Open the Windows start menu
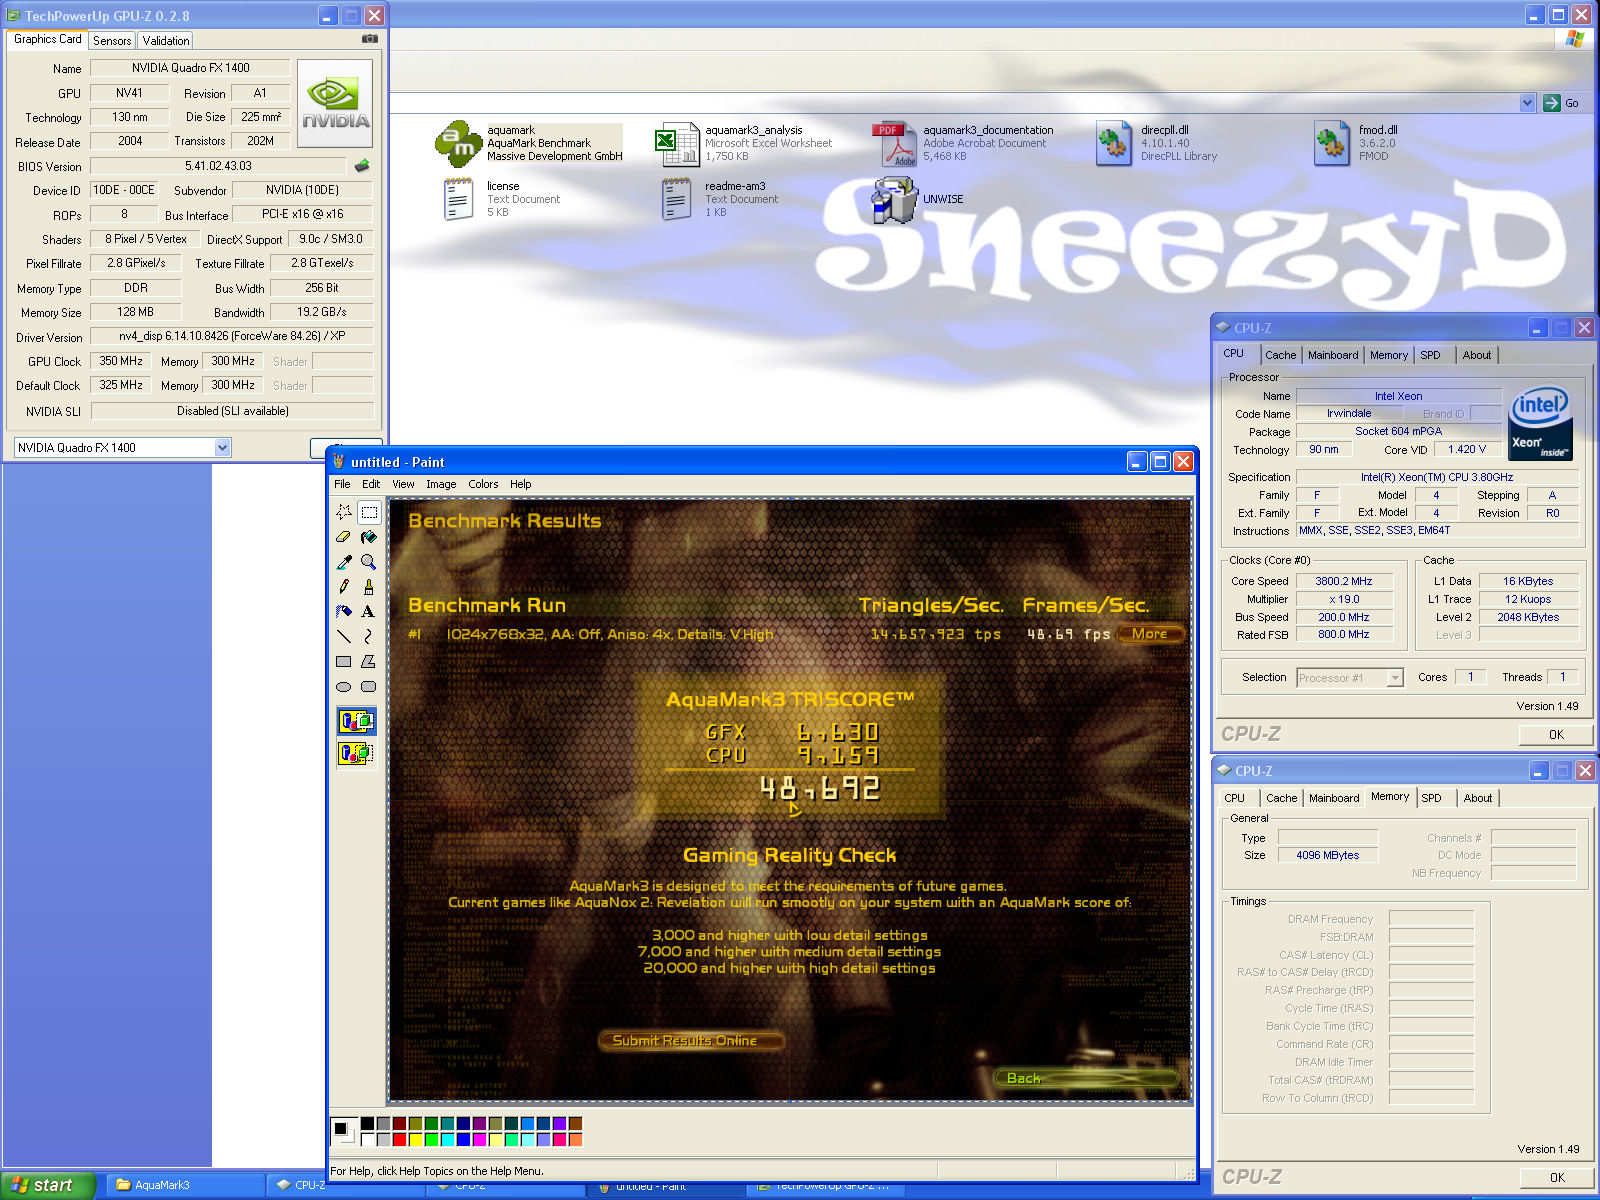1600x1200 pixels. pos(47,1185)
